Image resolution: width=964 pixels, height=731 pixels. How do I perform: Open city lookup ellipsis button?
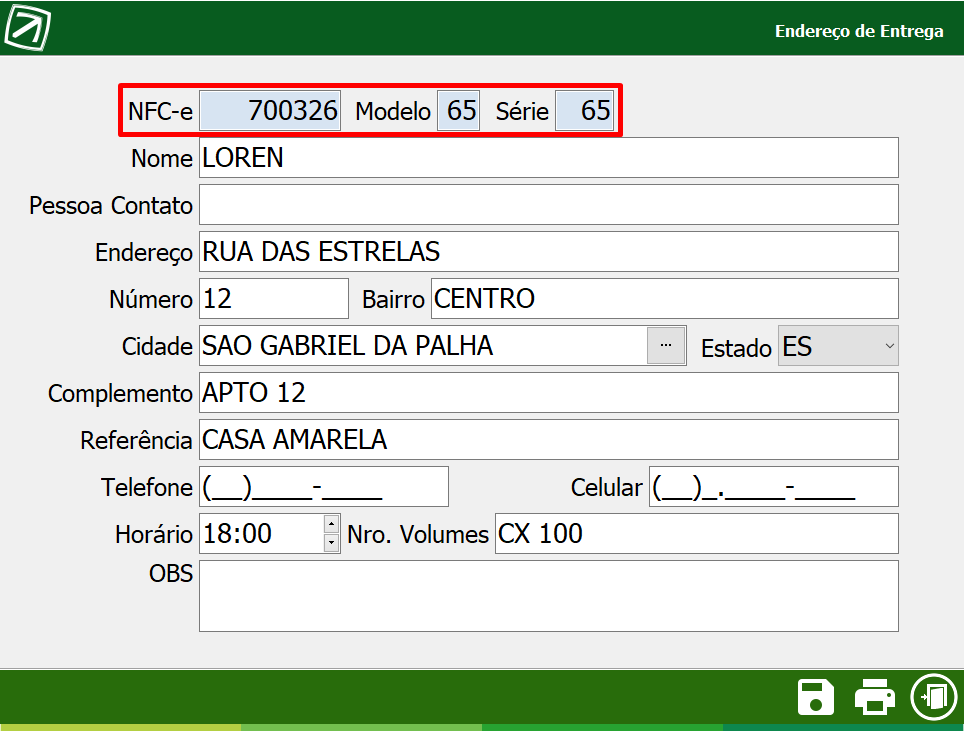tap(666, 346)
